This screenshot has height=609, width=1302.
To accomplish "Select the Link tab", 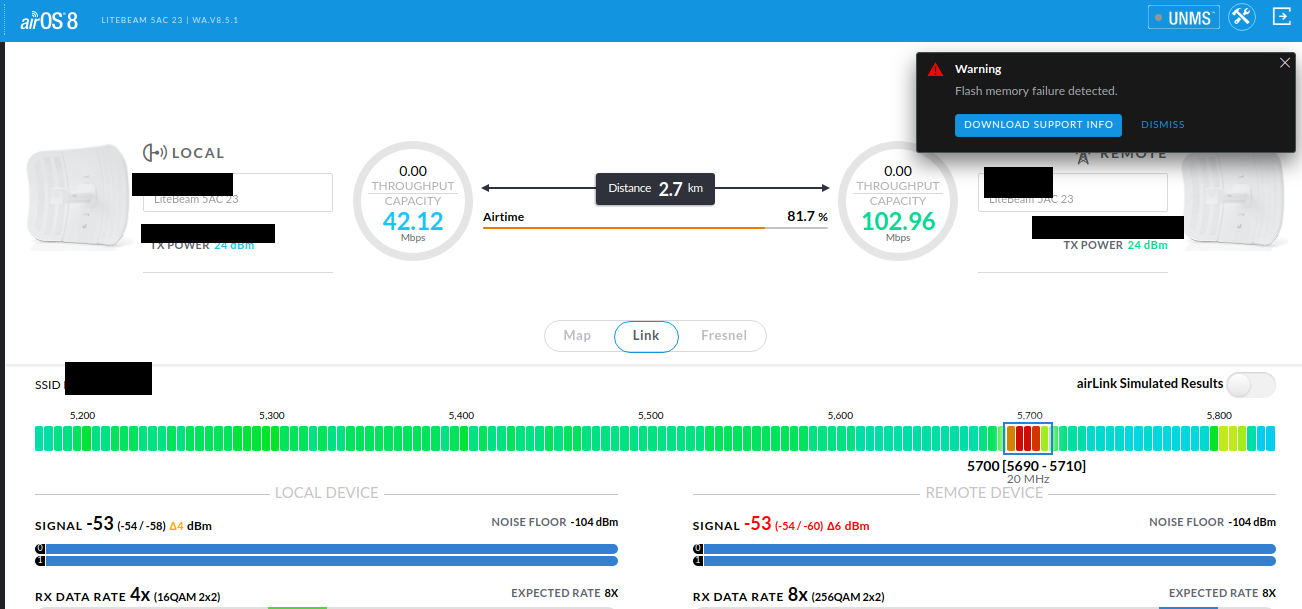I will pos(646,336).
